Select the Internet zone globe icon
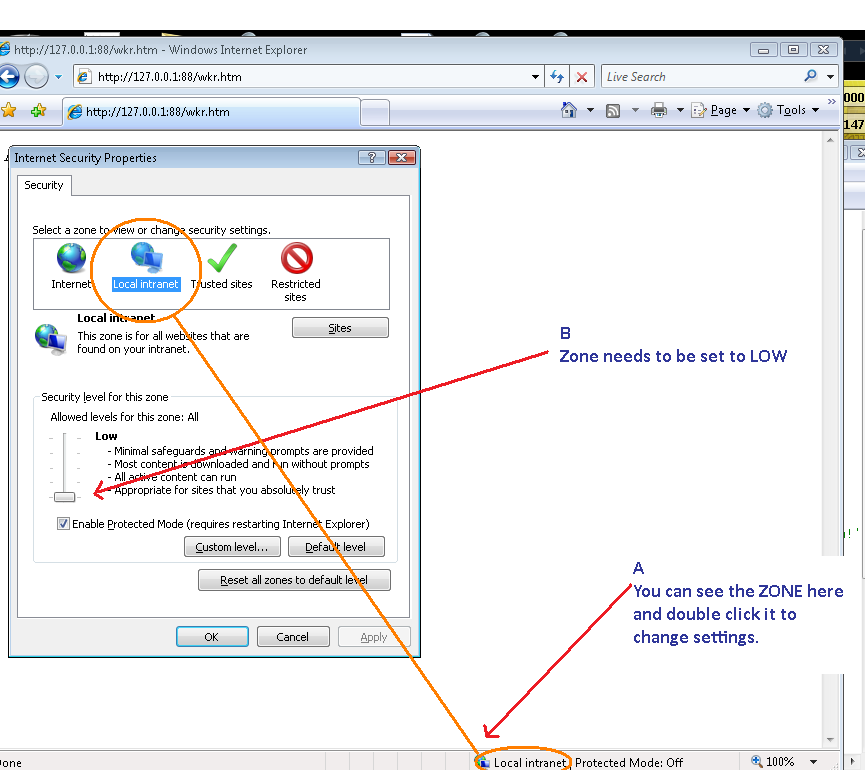This screenshot has width=865, height=770. pyautogui.click(x=72, y=259)
